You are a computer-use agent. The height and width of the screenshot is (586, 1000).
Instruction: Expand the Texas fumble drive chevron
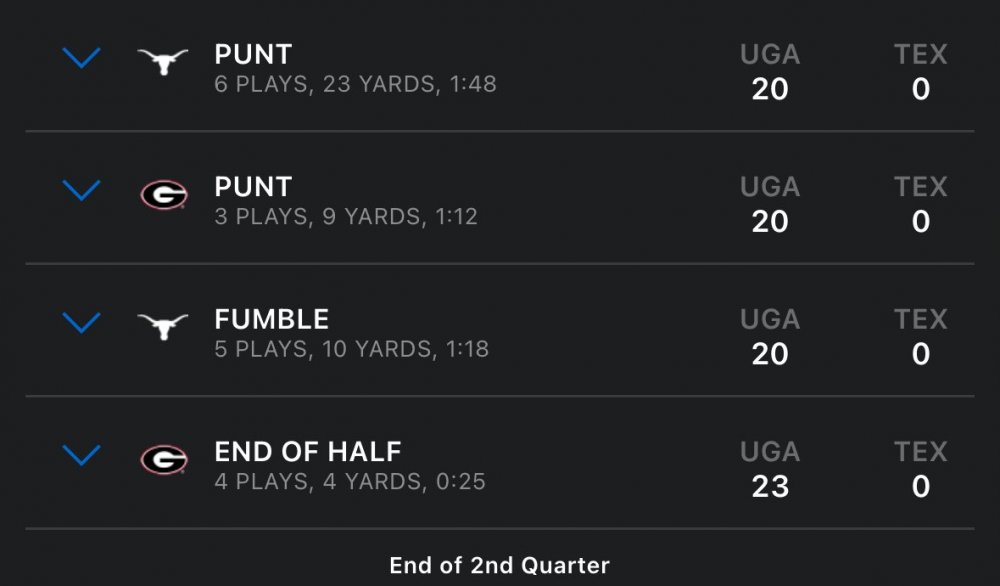(81, 322)
